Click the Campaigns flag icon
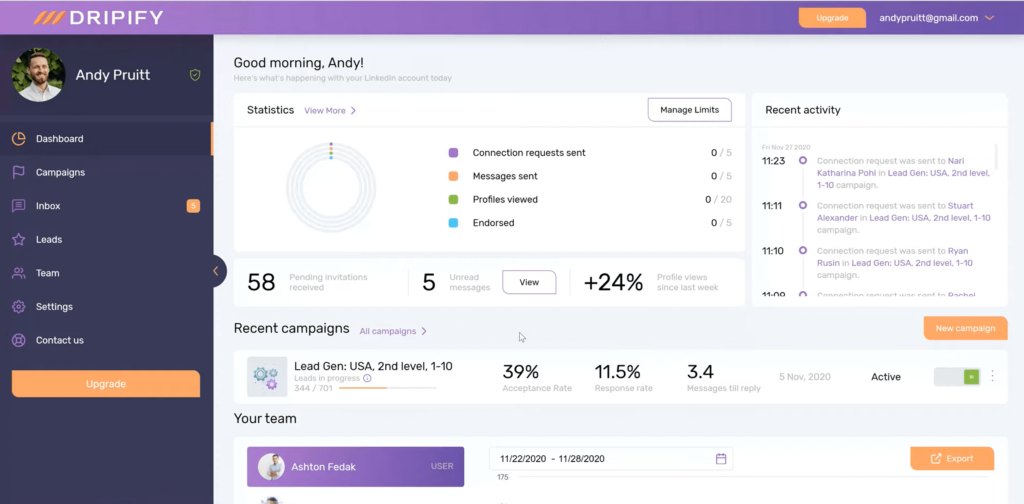 pos(18,172)
